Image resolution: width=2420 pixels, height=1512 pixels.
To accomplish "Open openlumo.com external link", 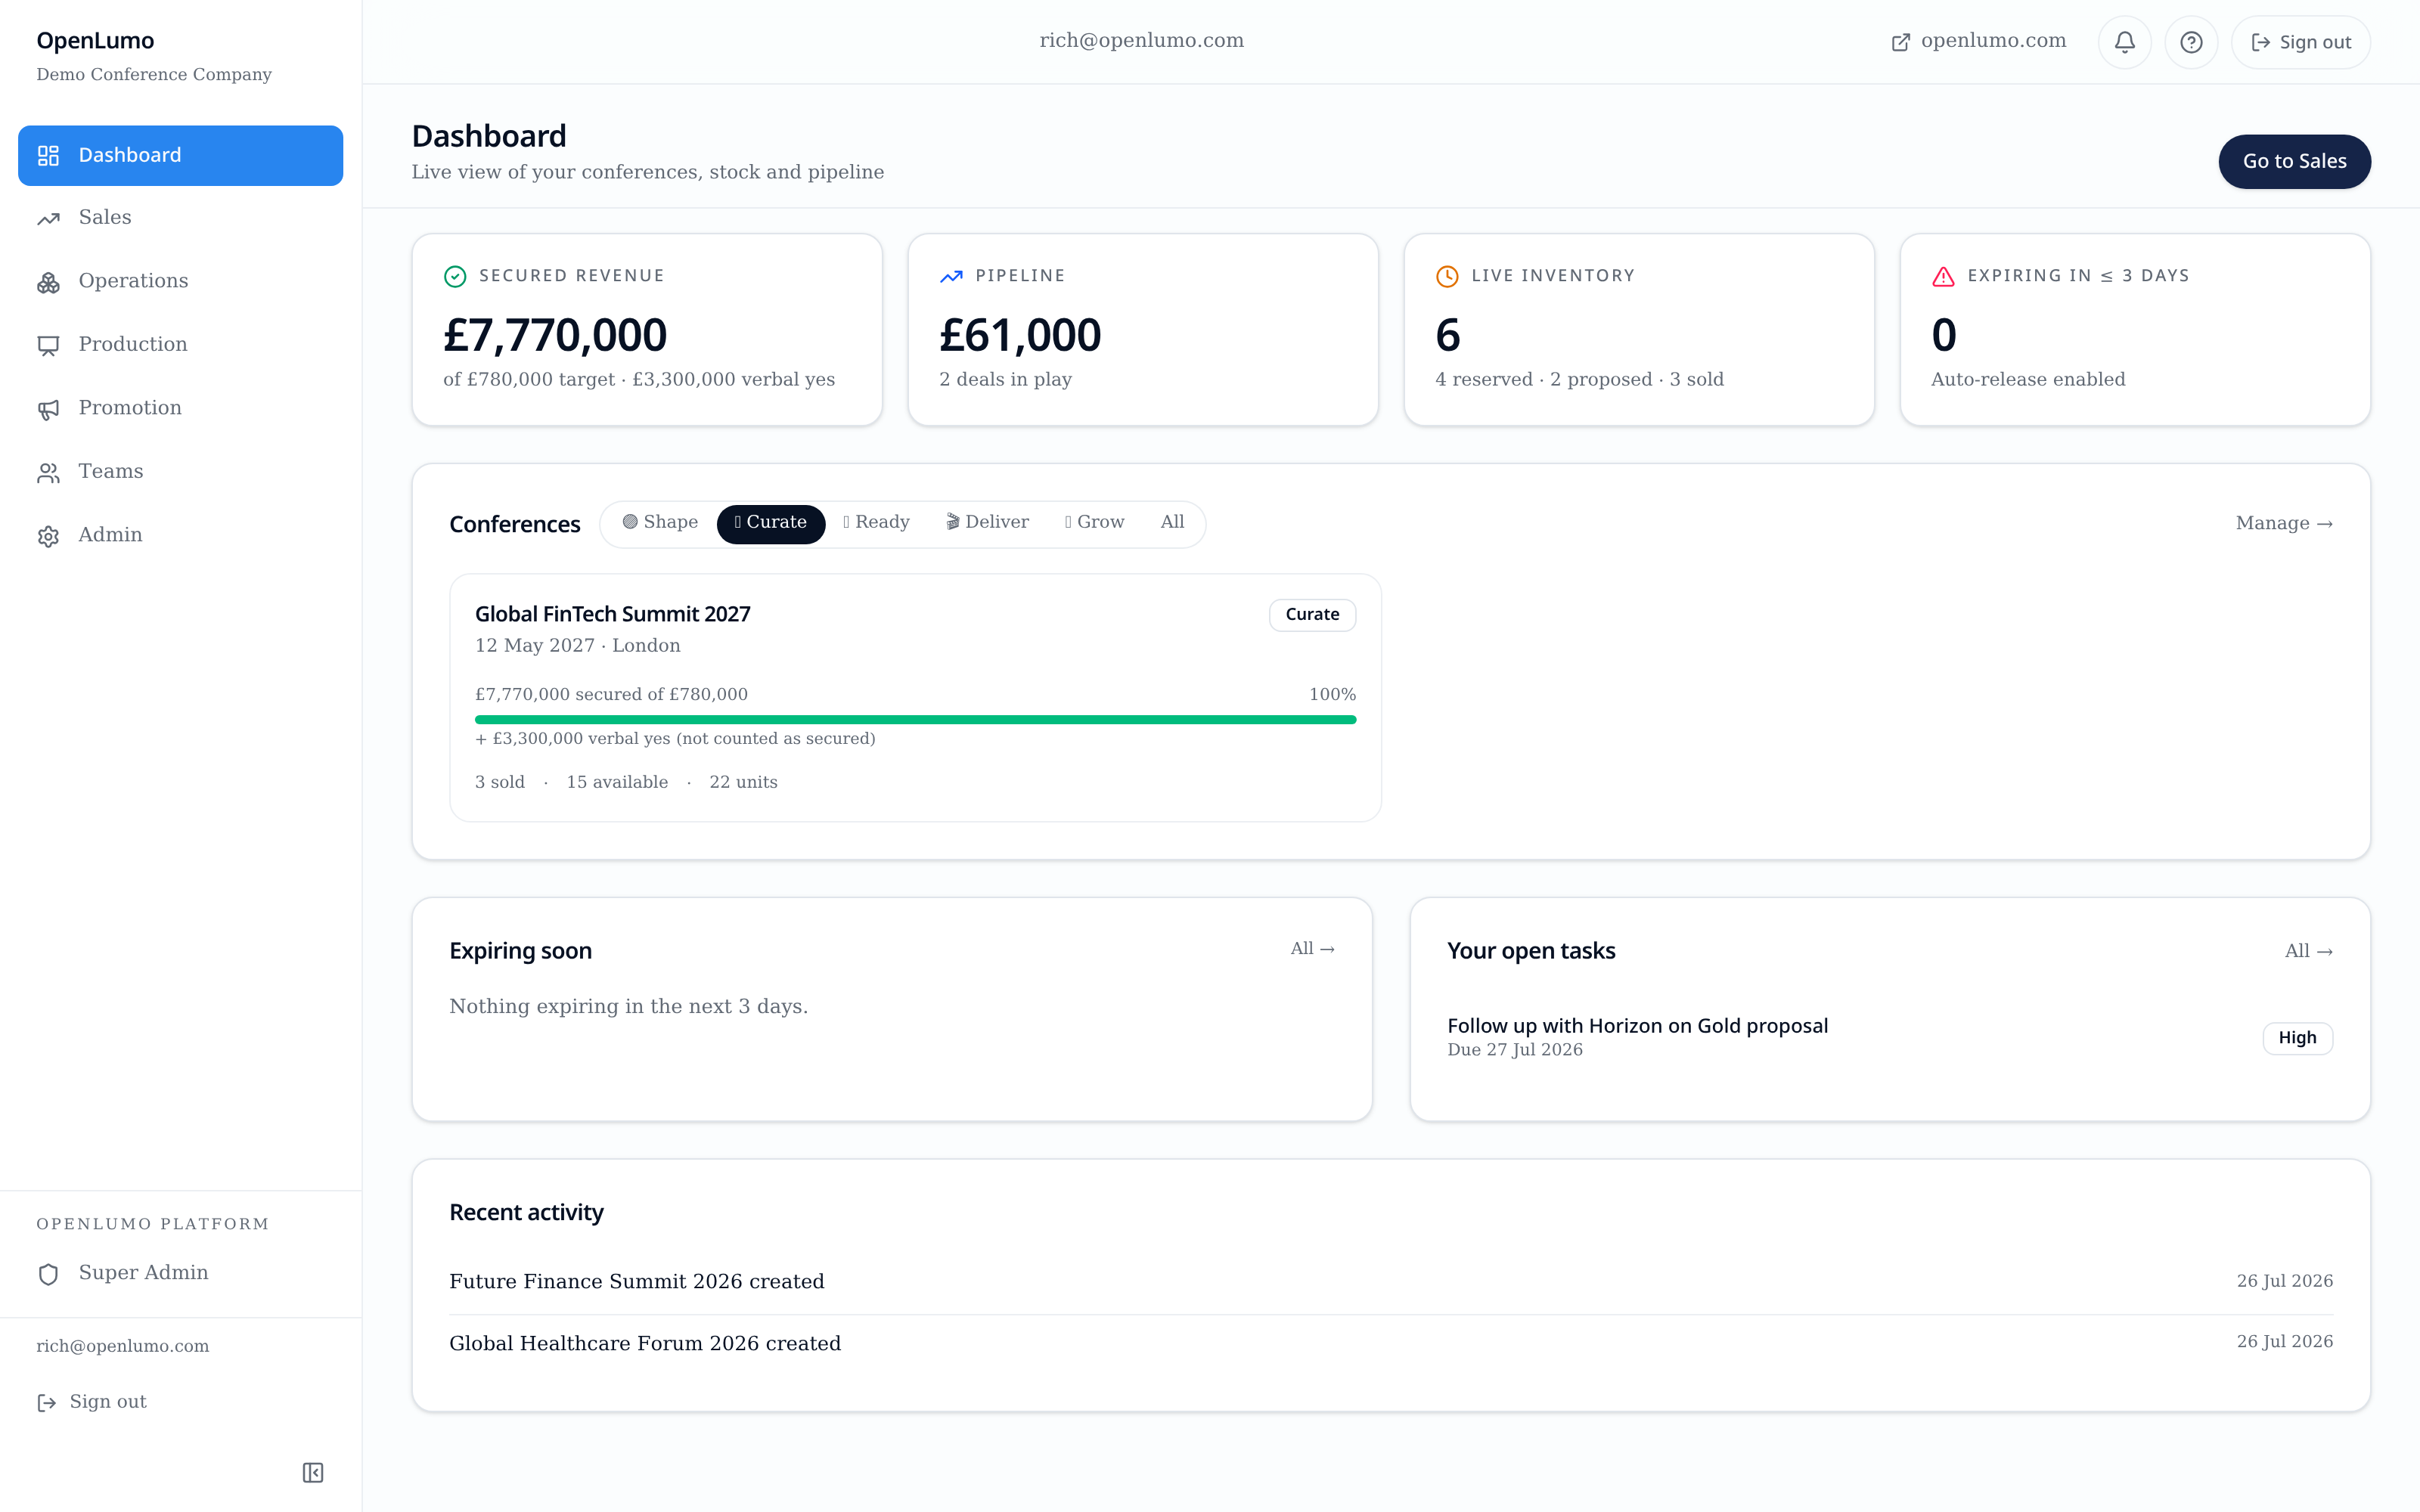I will tap(1978, 41).
